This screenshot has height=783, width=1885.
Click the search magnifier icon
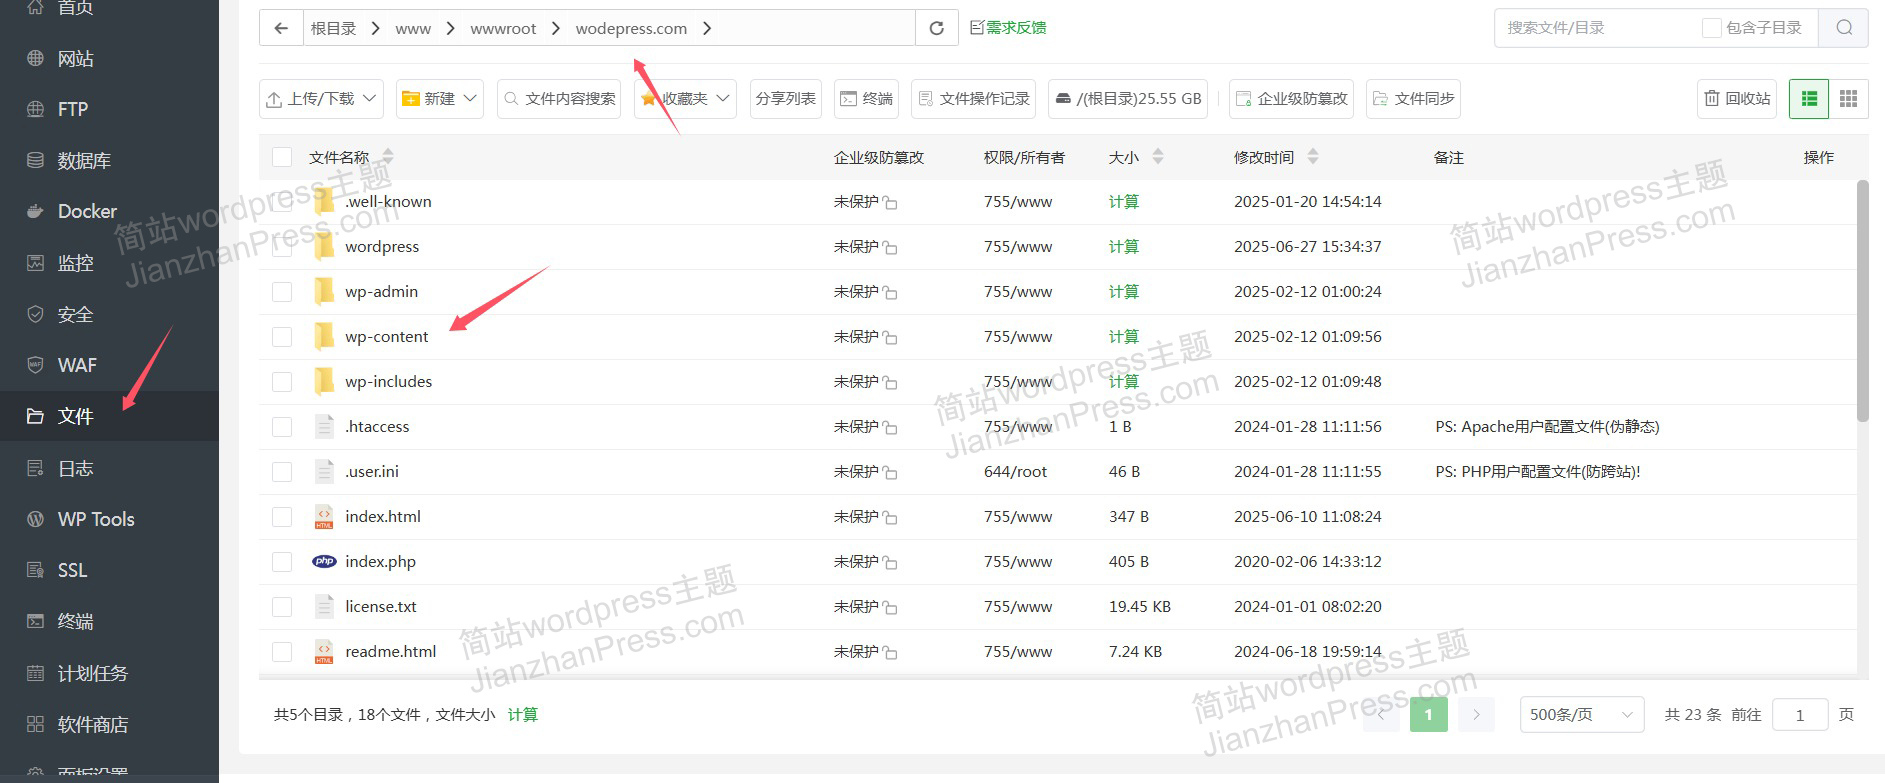(x=1844, y=28)
